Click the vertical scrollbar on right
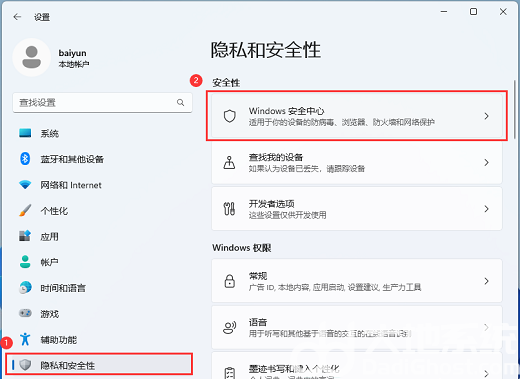520x379 pixels. [x=515, y=109]
